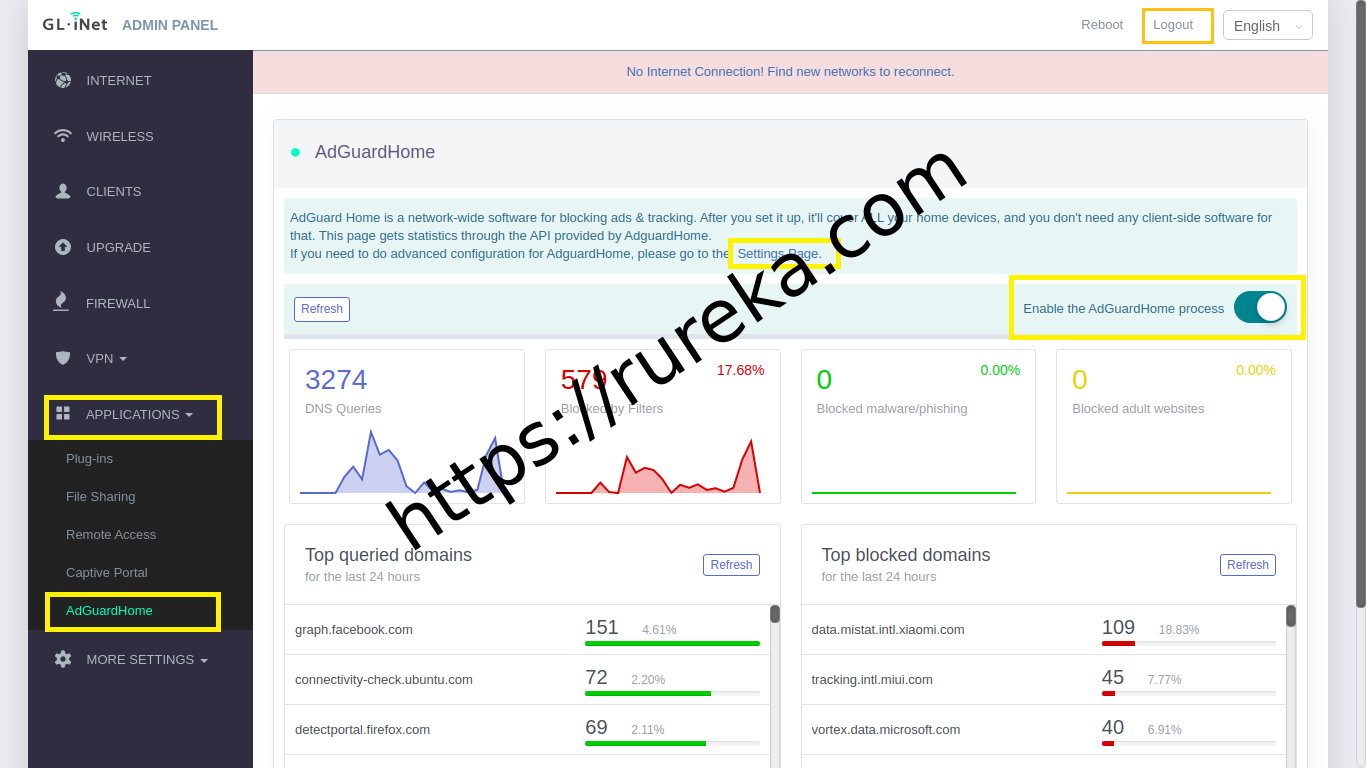Click the Blocked by Filters red chart

pyautogui.click(x=658, y=468)
